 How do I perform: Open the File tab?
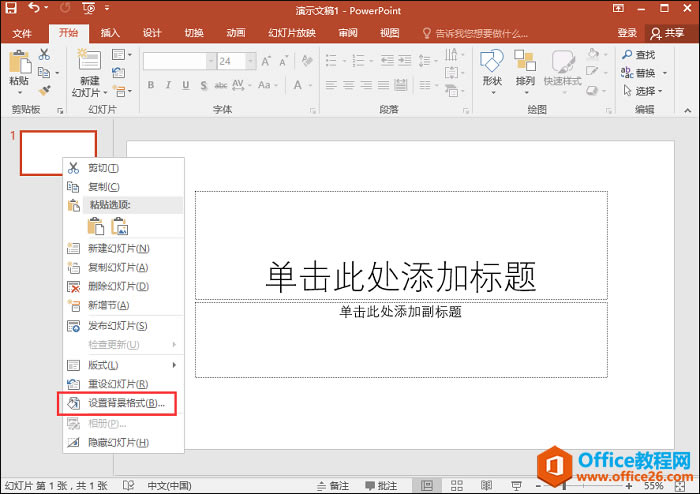tap(21, 33)
